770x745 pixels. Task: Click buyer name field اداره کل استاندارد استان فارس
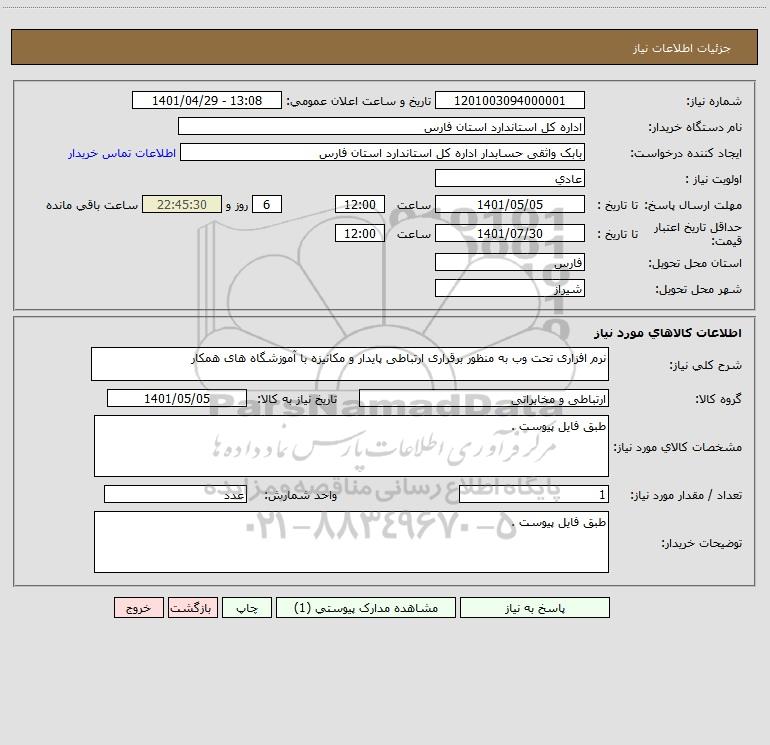point(381,126)
